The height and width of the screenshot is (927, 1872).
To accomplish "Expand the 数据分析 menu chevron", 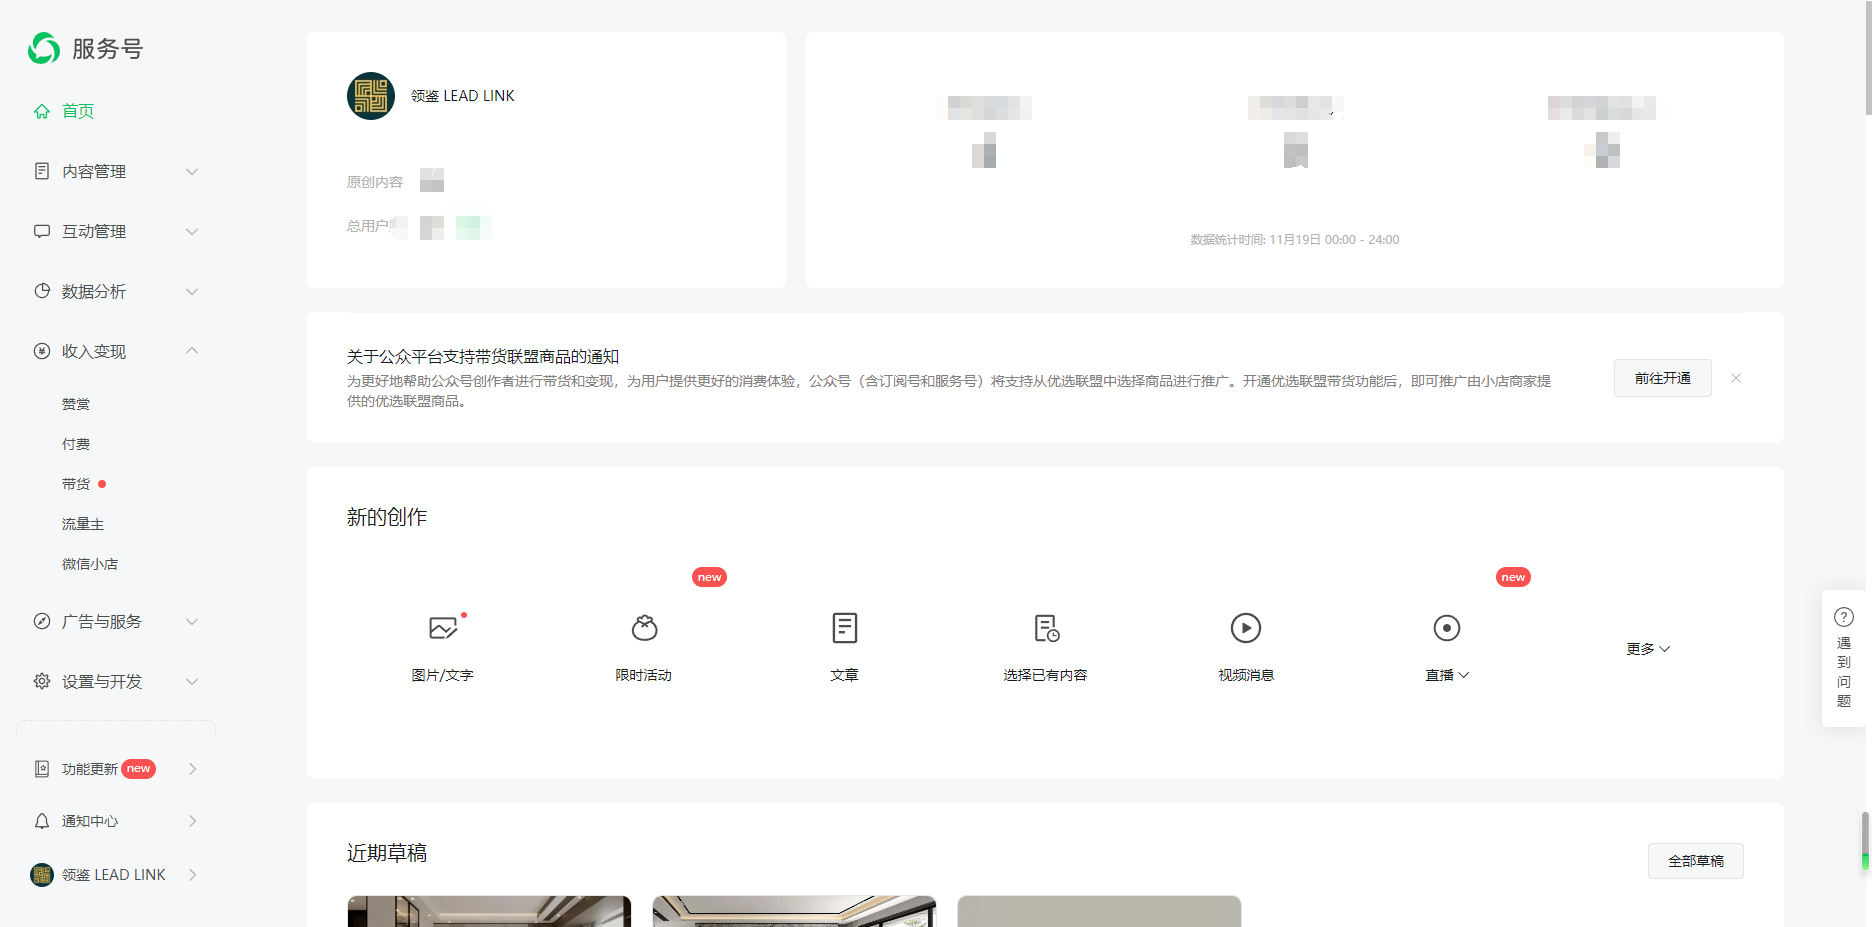I will tap(192, 291).
